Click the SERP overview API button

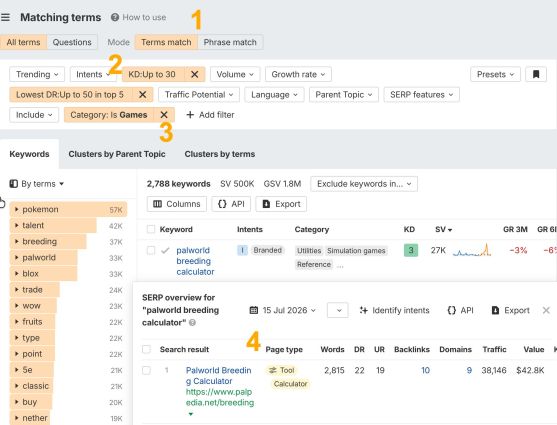[460, 310]
